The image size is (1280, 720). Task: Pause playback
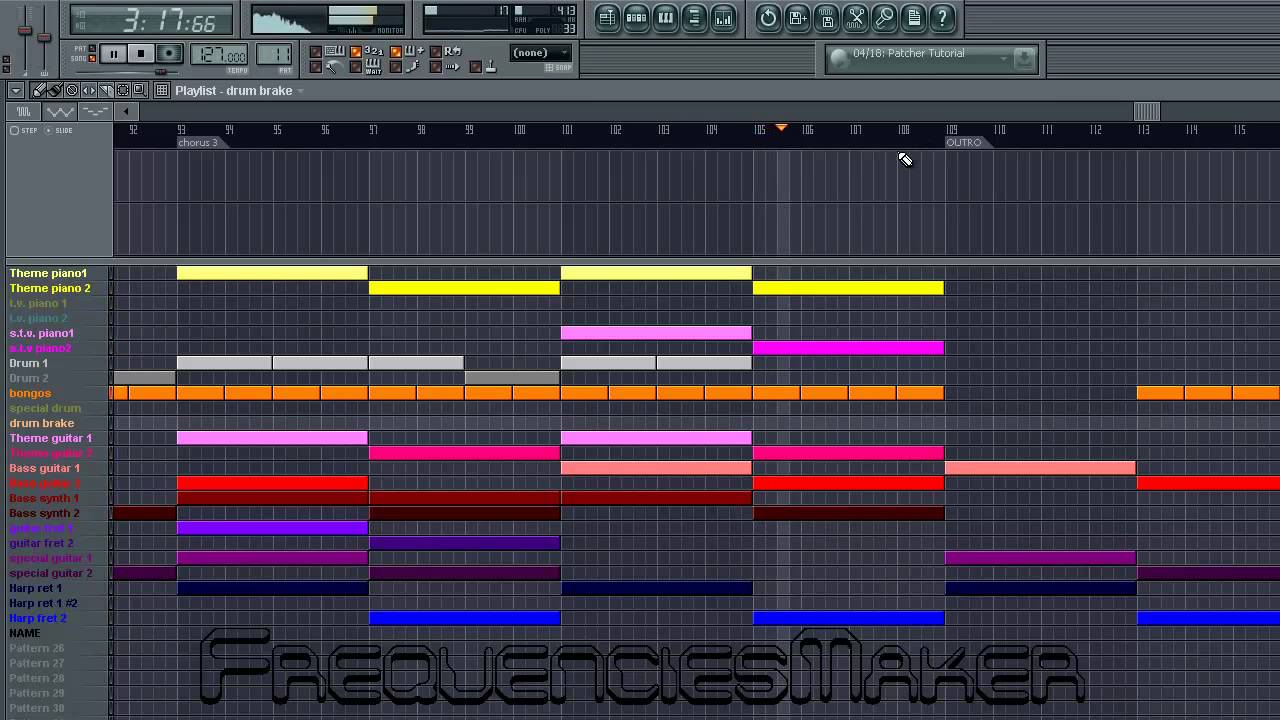coord(113,53)
